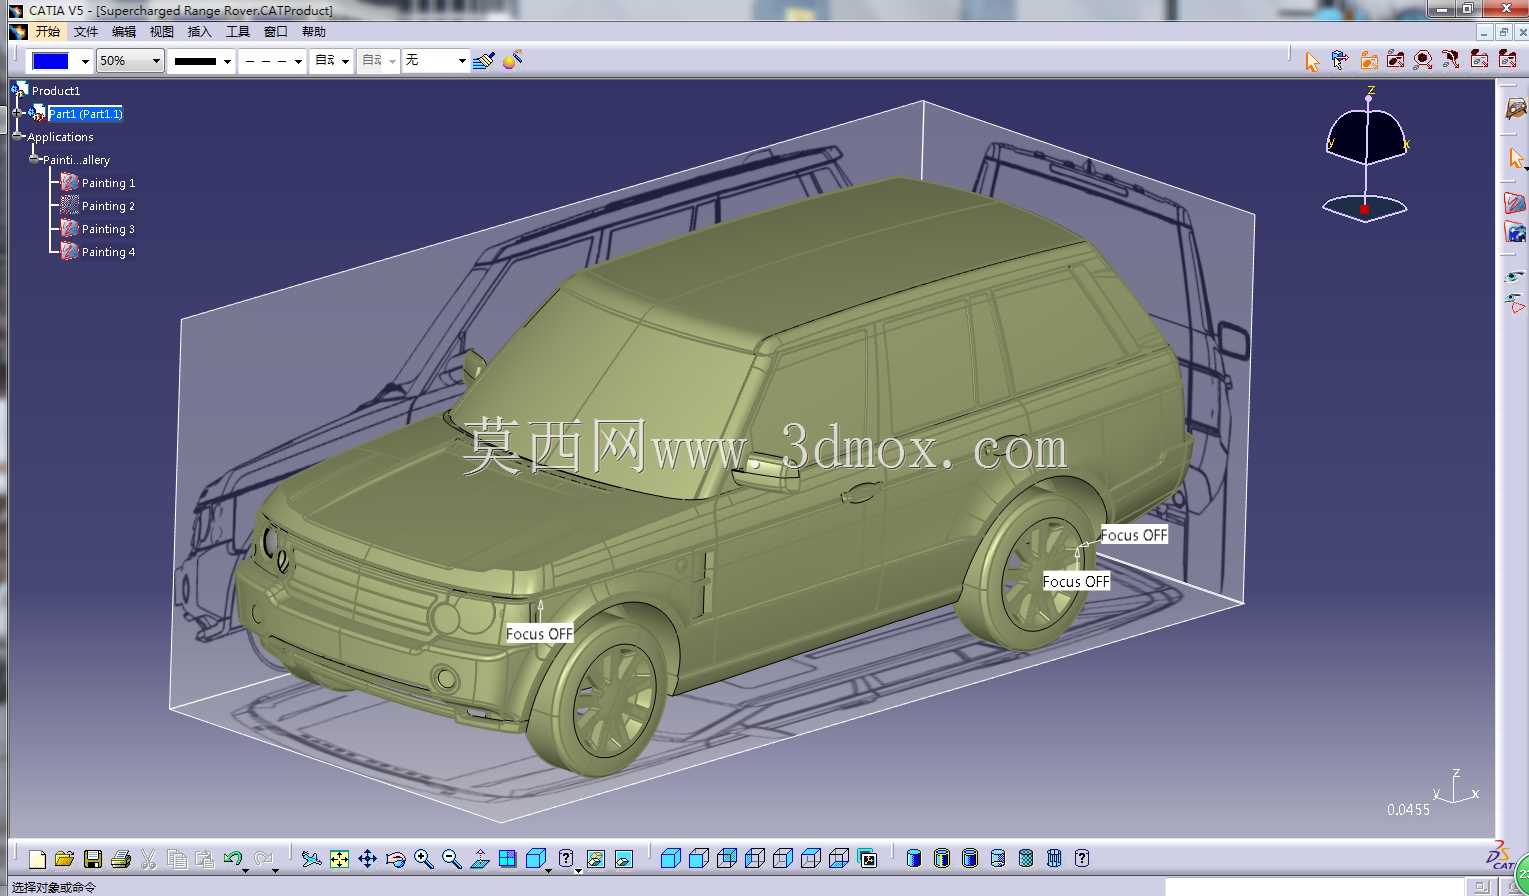The height and width of the screenshot is (896, 1529).
Task: Apply the wireframe render style cylinder
Action: pyautogui.click(x=1054, y=859)
